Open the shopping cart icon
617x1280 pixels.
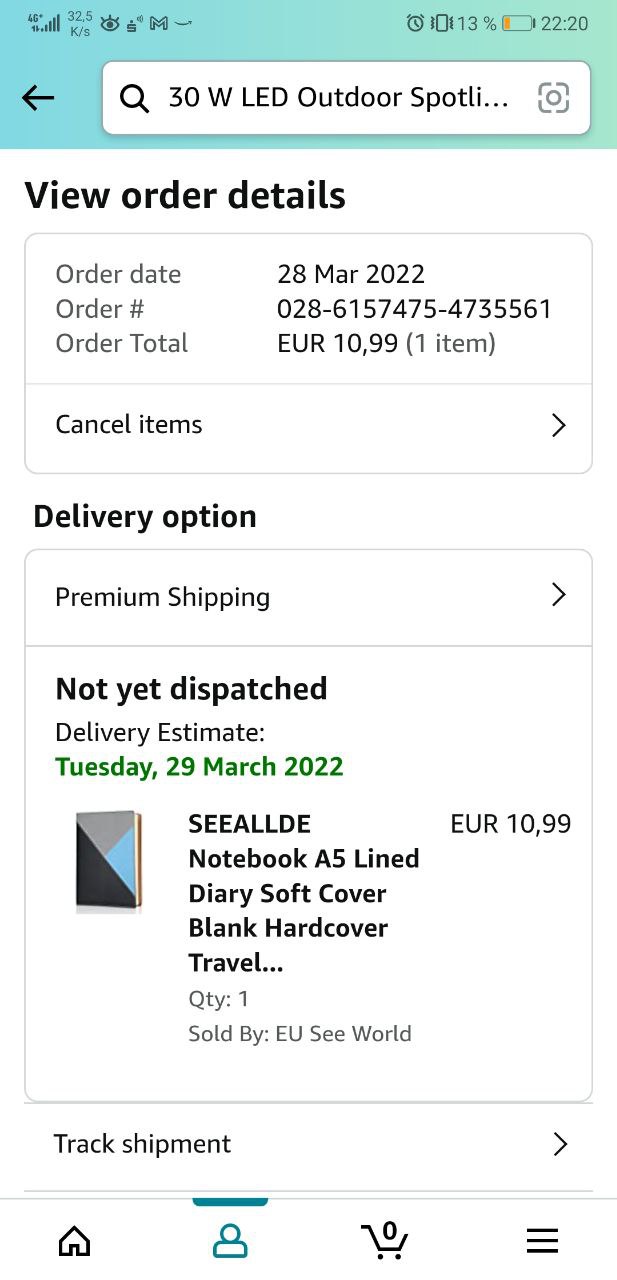(x=385, y=1240)
